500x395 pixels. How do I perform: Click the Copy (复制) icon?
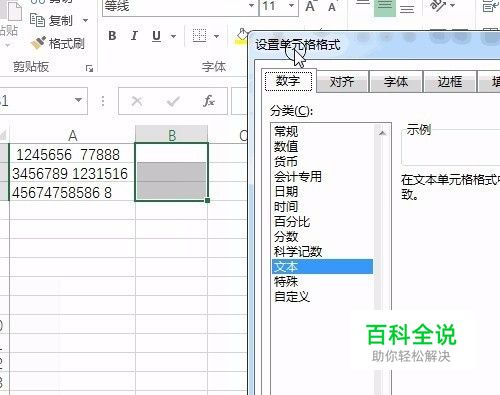pyautogui.click(x=37, y=20)
